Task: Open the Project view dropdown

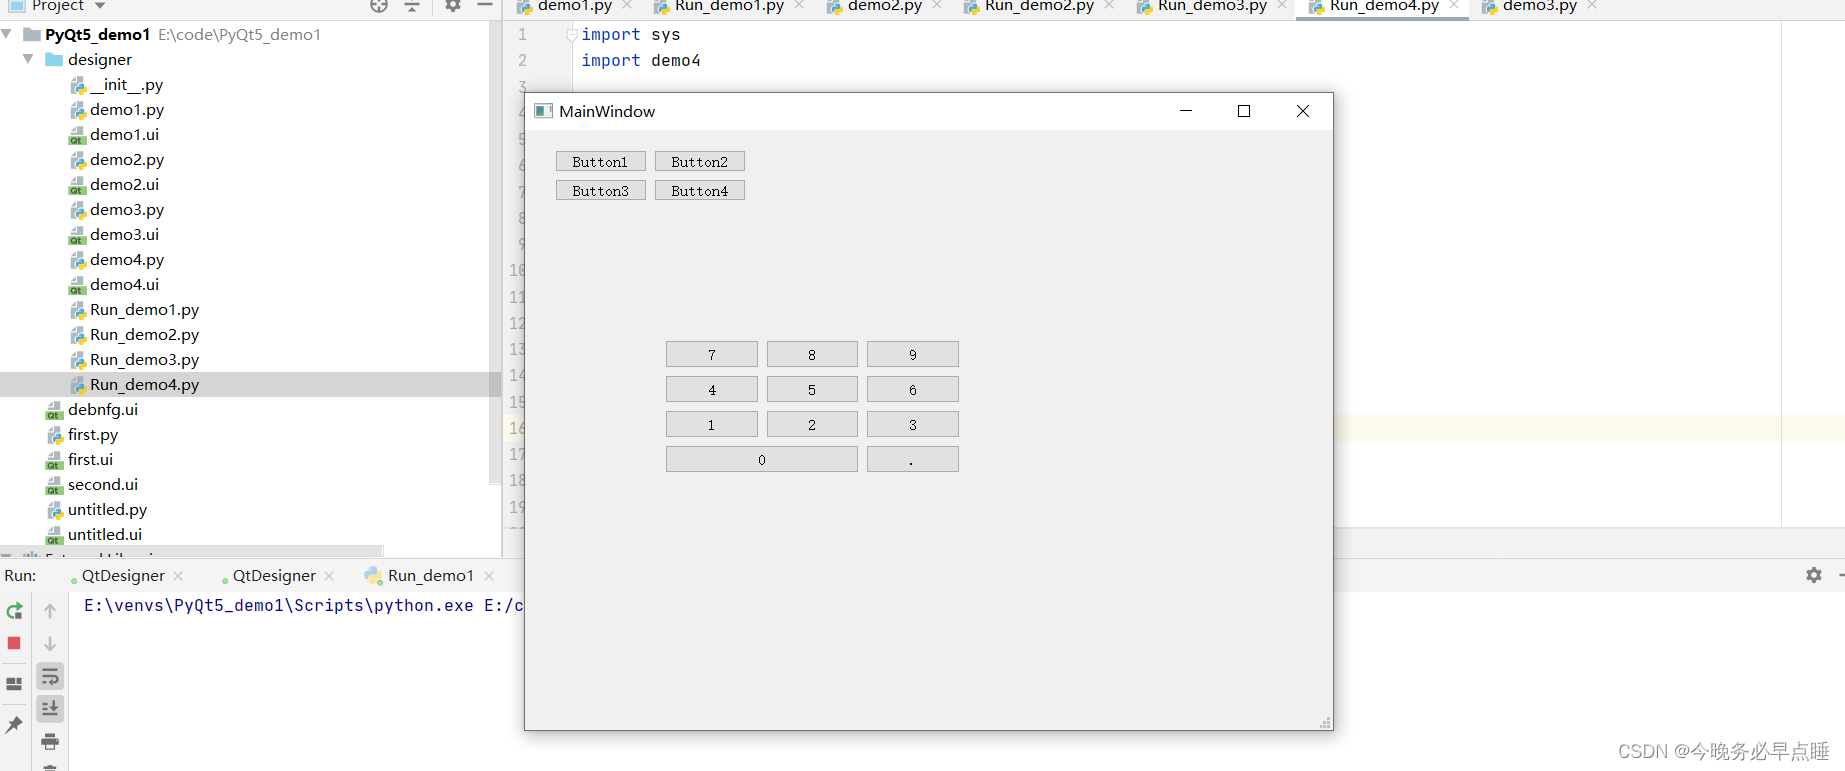Action: (x=100, y=6)
